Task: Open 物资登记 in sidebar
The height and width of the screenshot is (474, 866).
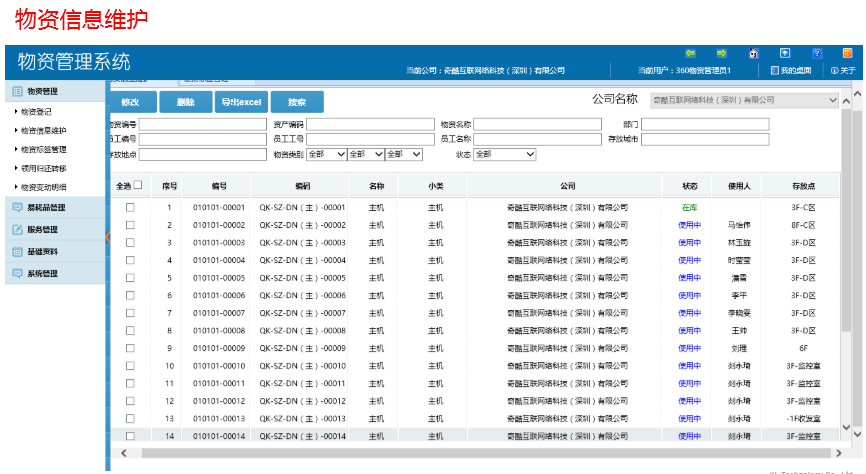Action: point(36,112)
